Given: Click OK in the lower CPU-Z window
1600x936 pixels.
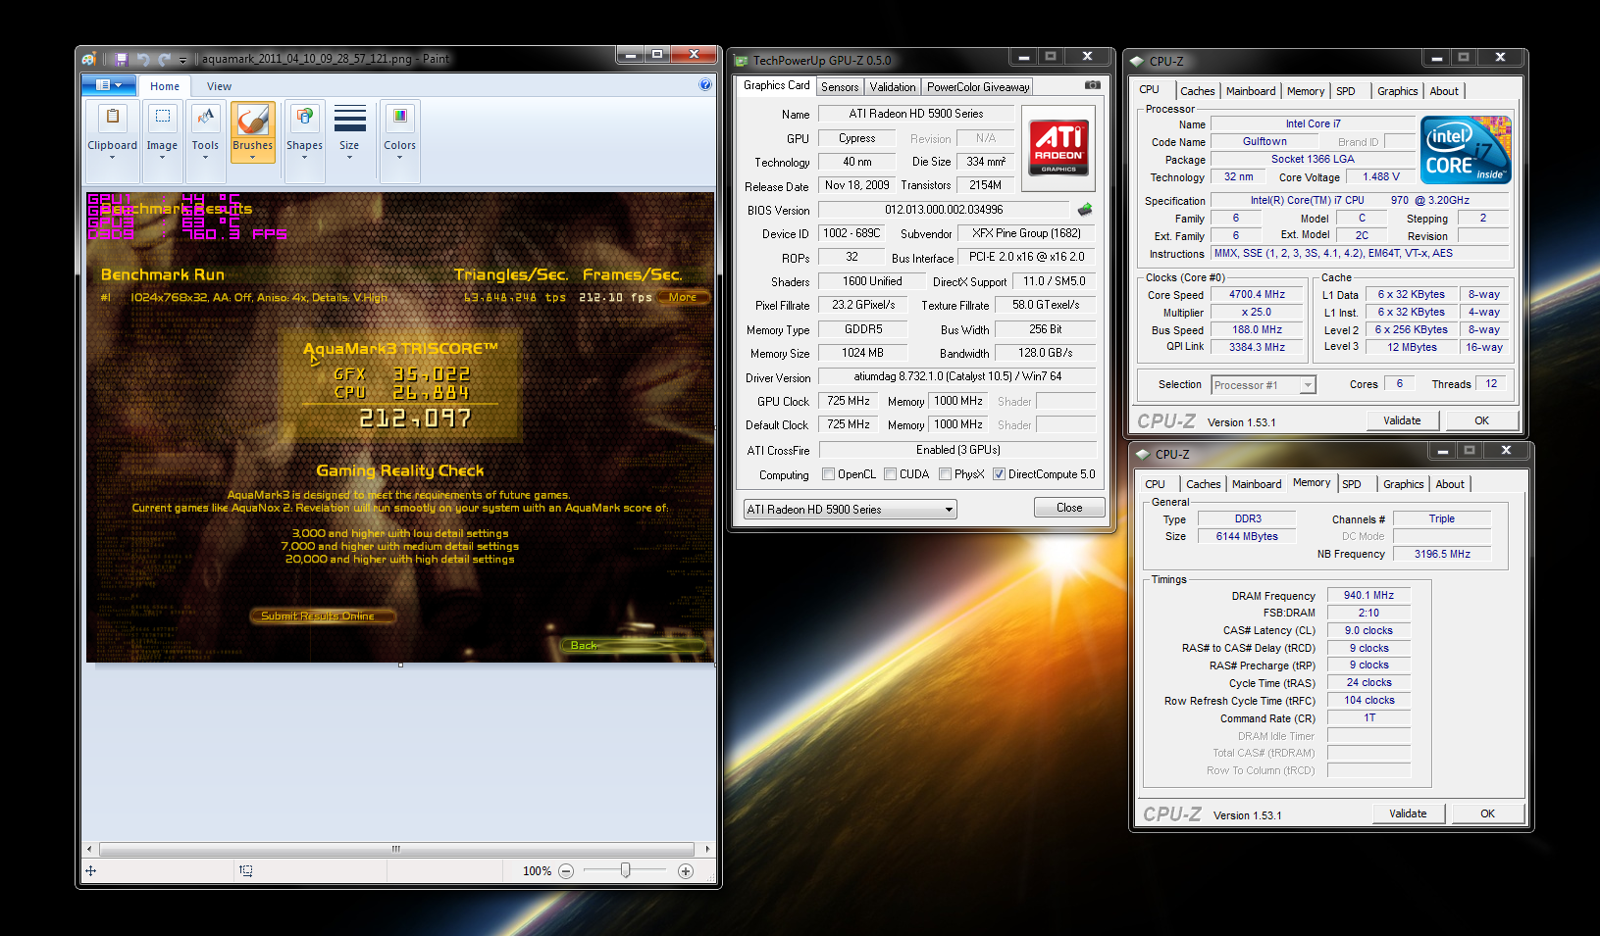Looking at the screenshot, I should point(1487,814).
